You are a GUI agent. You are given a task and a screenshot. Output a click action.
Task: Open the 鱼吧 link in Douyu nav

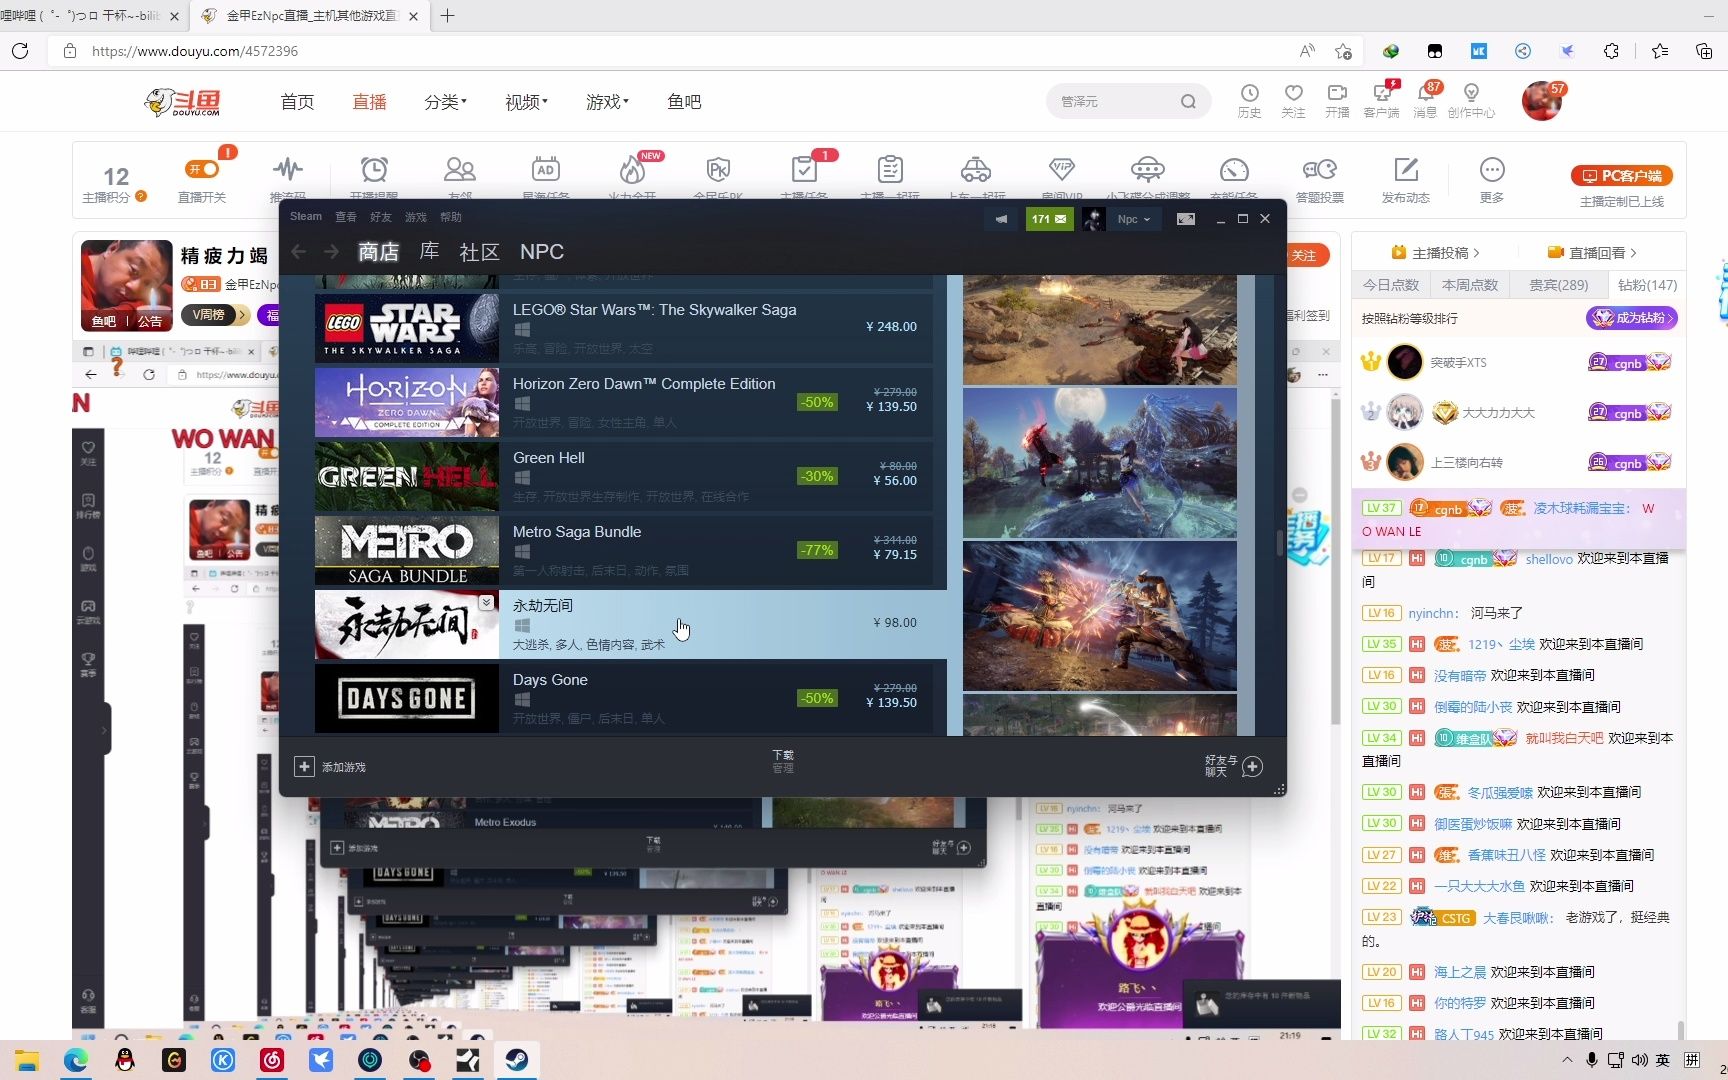pos(684,102)
